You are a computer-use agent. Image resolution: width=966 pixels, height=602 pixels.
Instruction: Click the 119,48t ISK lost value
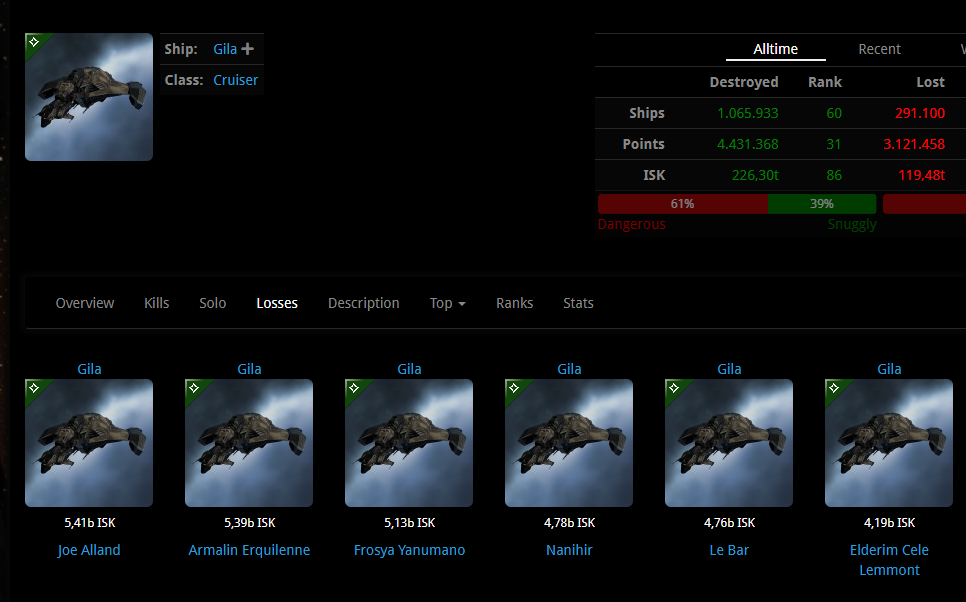point(921,176)
